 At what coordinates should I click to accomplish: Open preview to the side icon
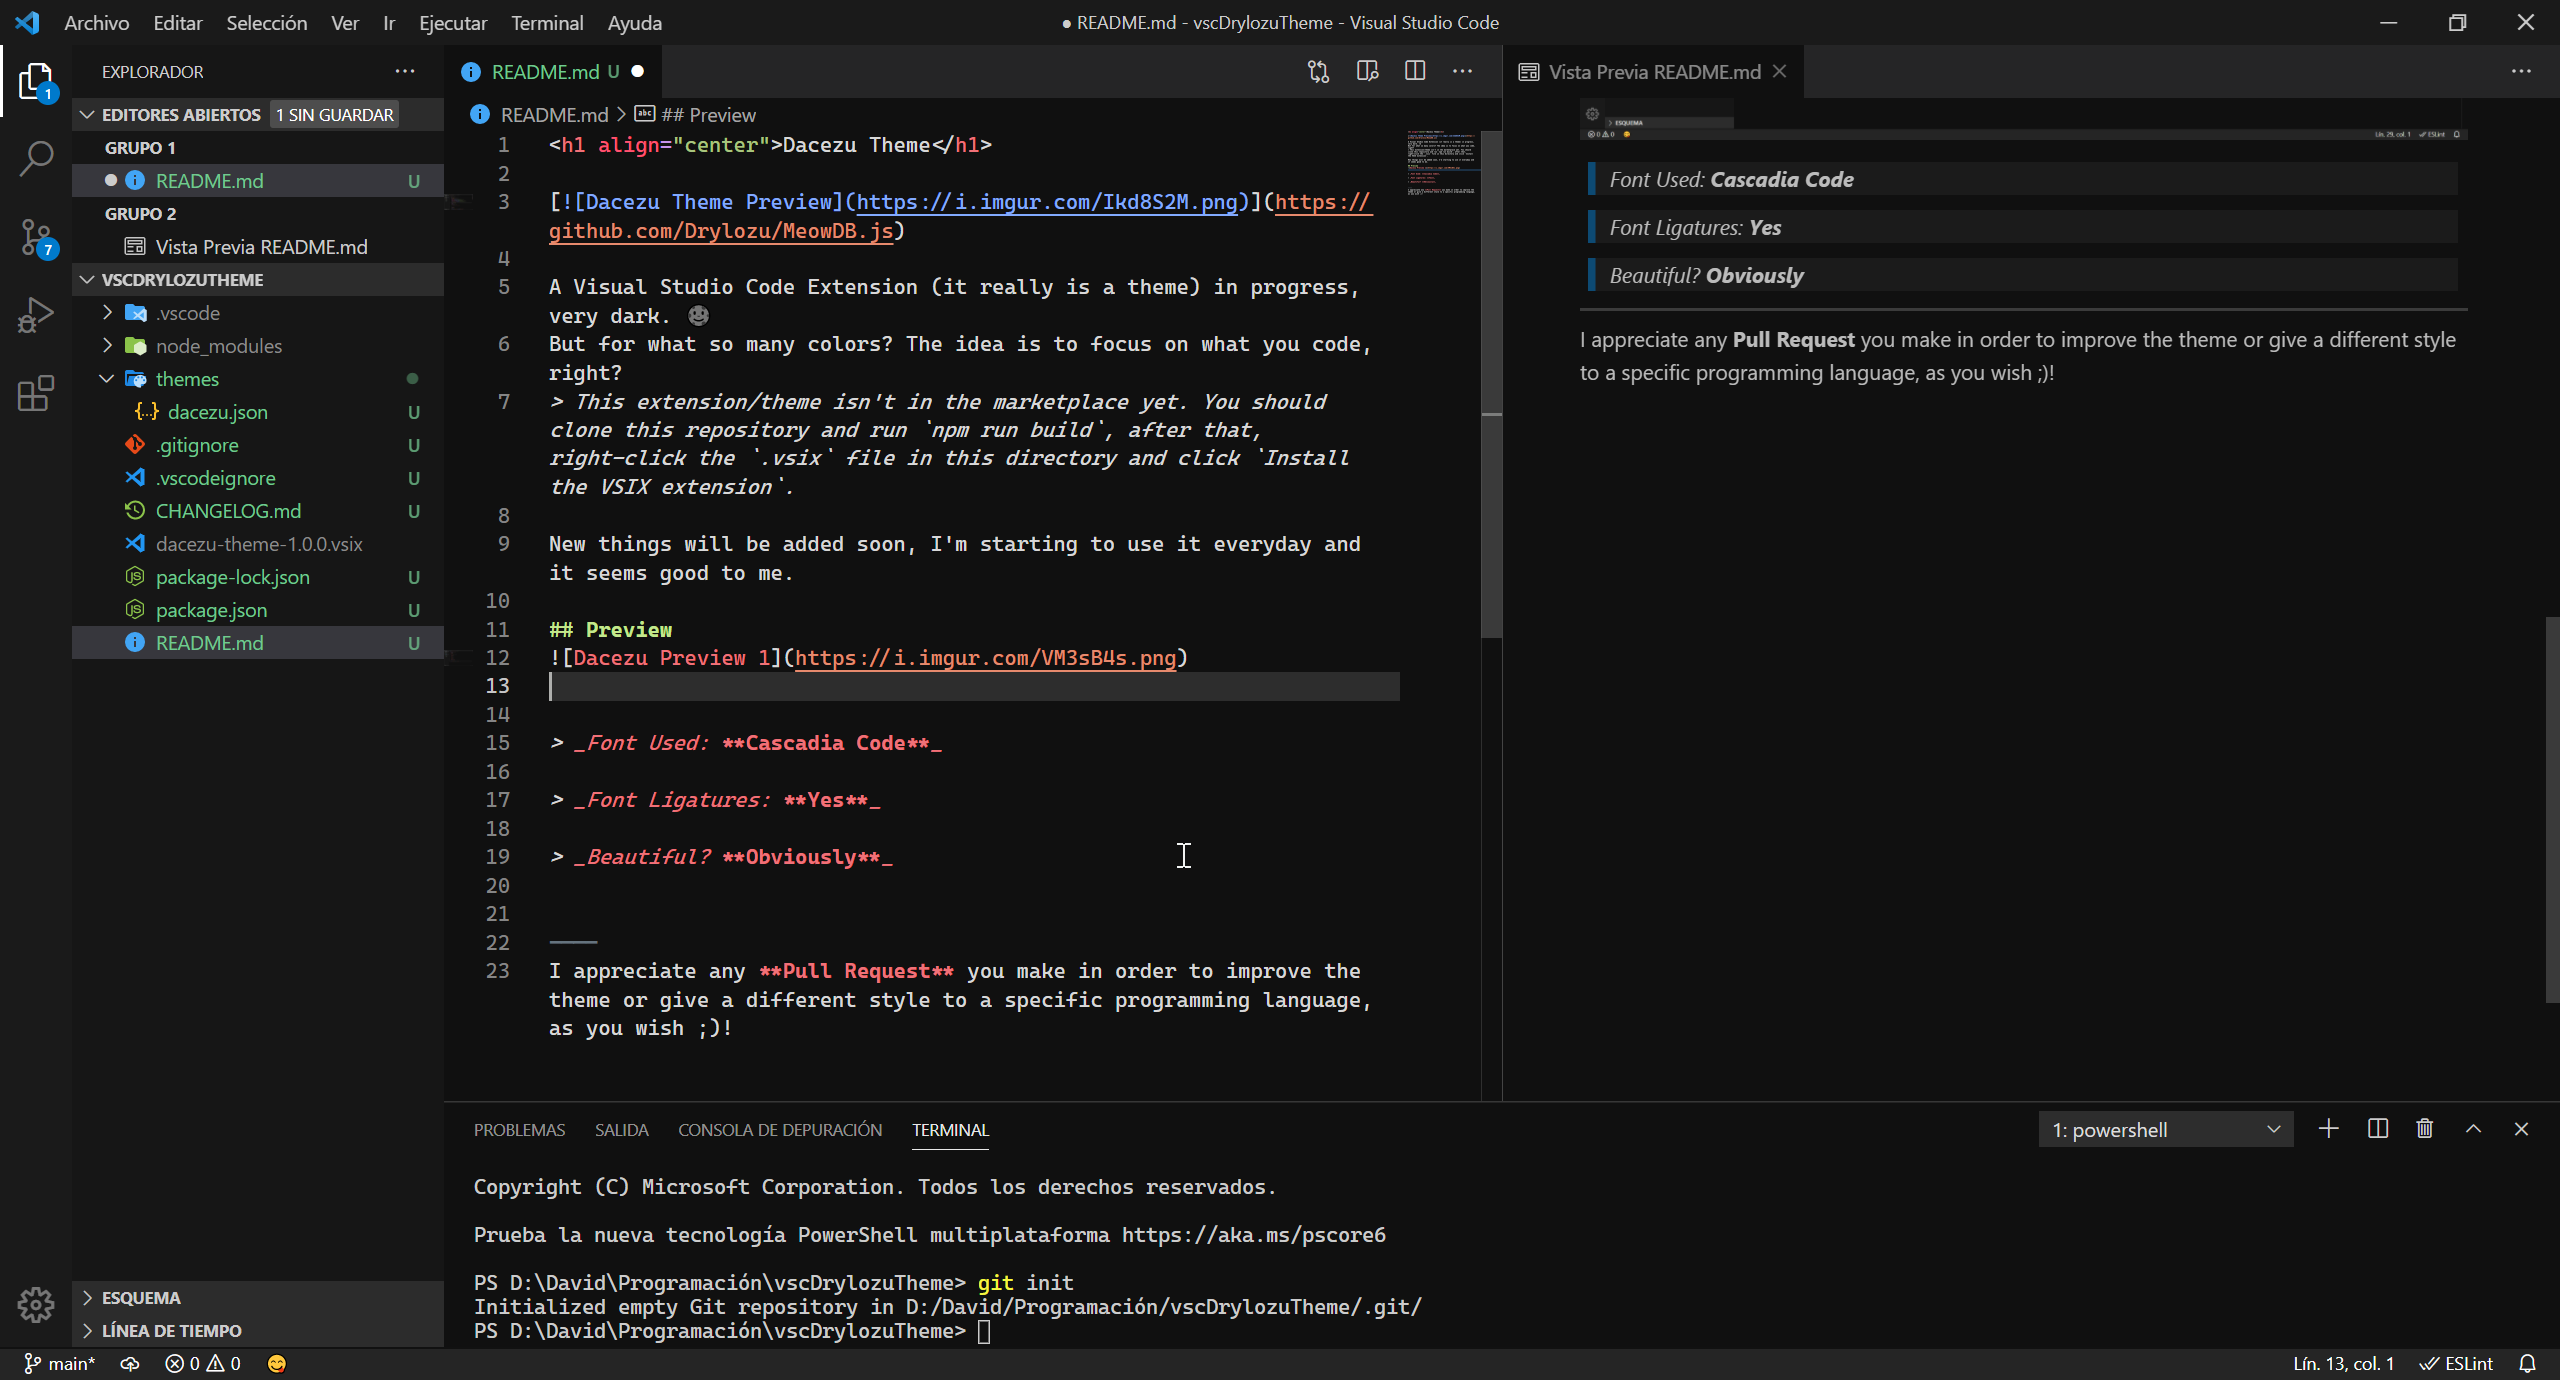tap(1367, 71)
